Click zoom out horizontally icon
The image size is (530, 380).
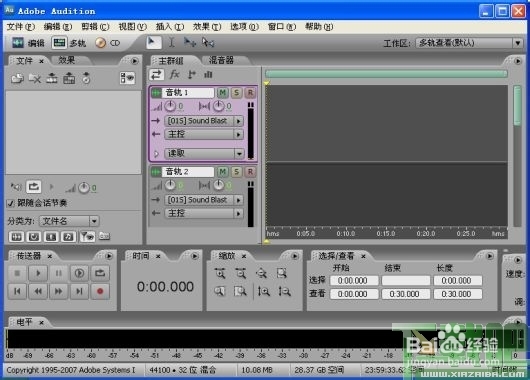[241, 273]
